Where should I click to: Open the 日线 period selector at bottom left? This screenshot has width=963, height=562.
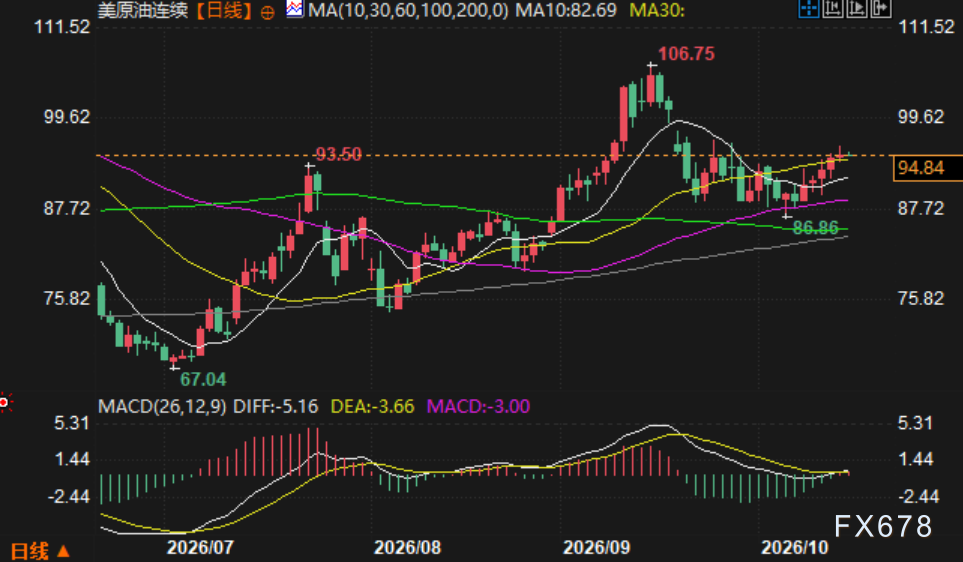tap(40, 551)
